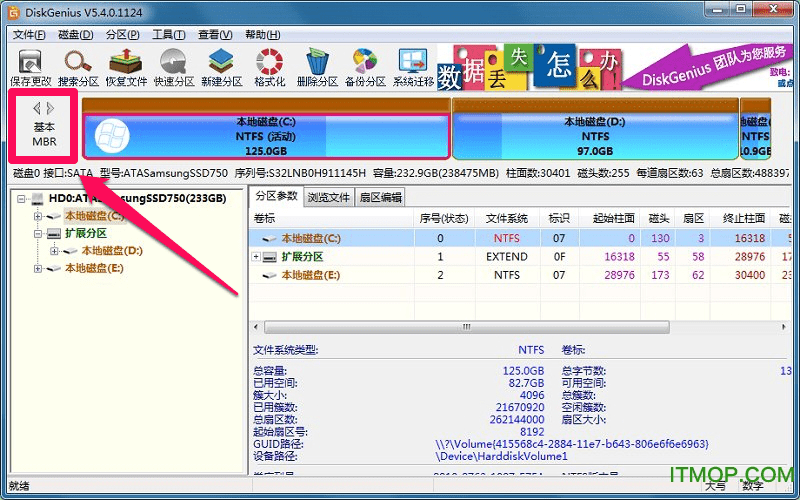The height and width of the screenshot is (500, 800).
Task: Click the 文件系统 column header
Action: pos(507,218)
